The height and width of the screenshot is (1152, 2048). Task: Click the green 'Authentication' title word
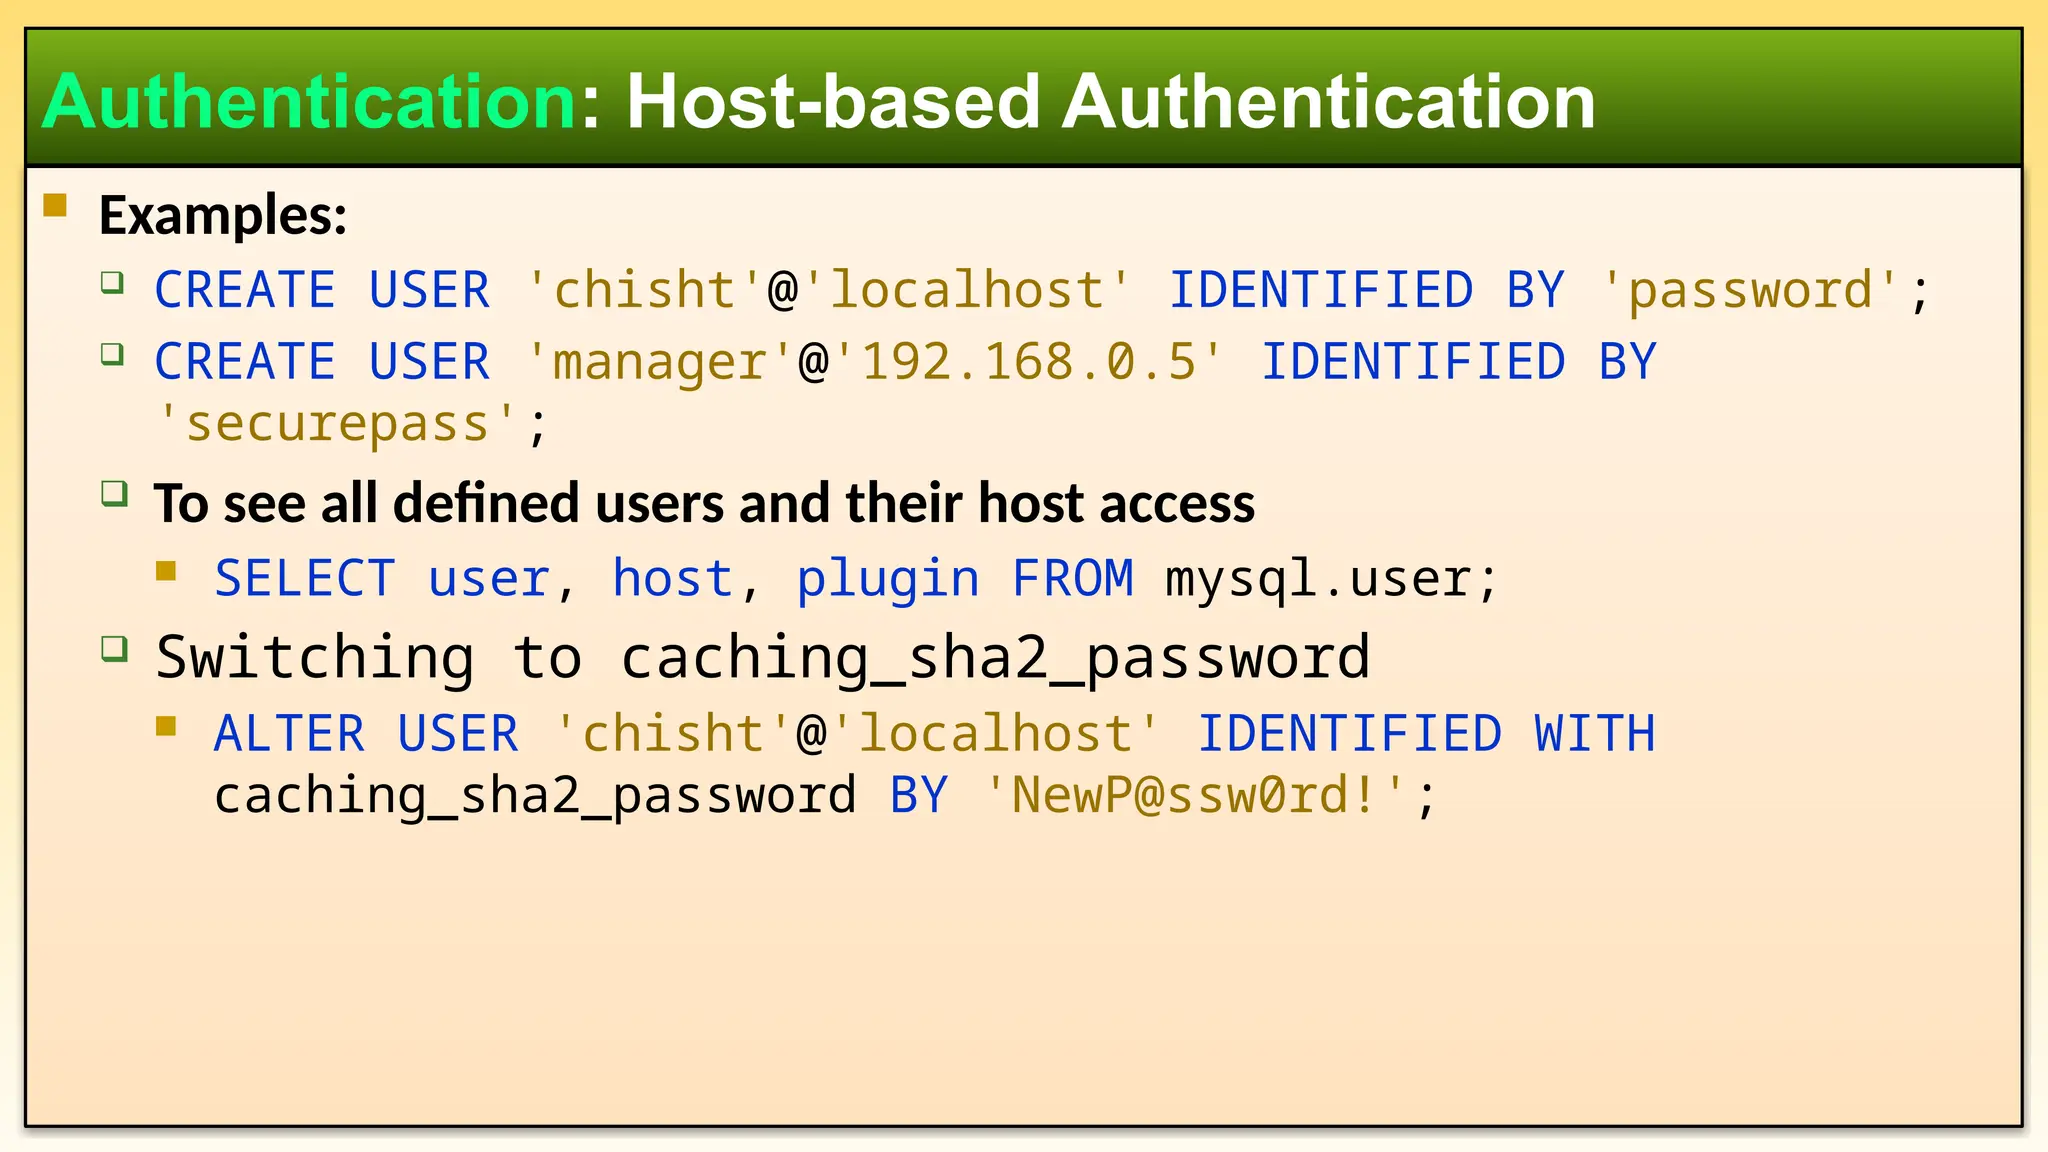310,102
